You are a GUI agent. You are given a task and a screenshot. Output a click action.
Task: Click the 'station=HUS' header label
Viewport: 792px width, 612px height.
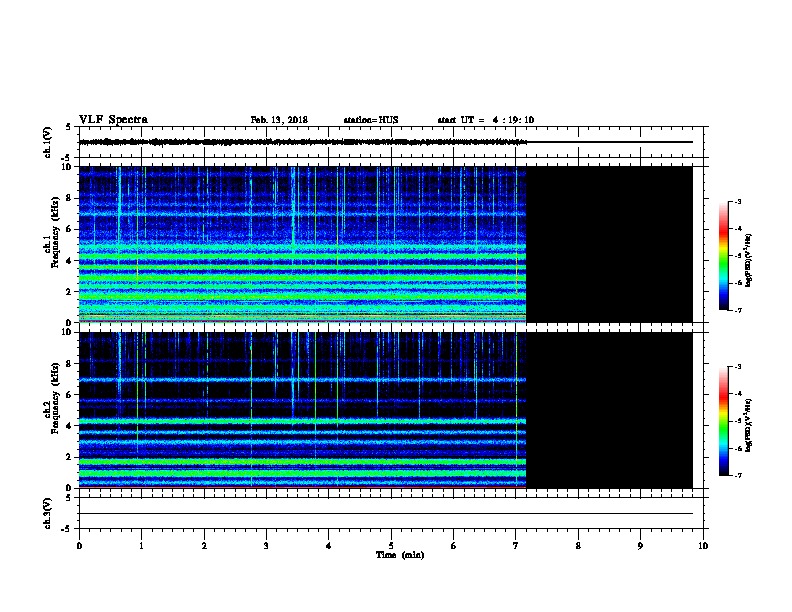tap(371, 120)
